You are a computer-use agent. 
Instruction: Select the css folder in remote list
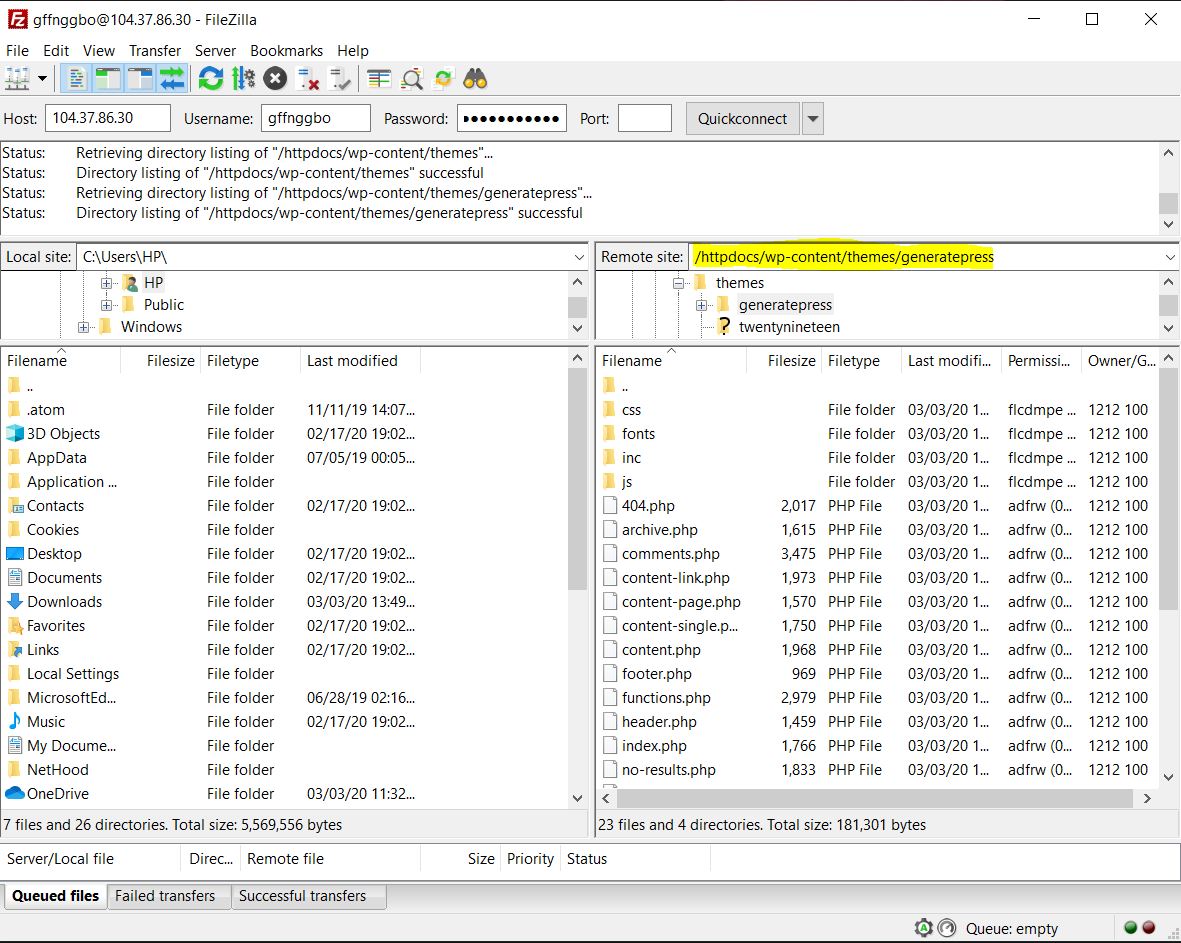(631, 410)
